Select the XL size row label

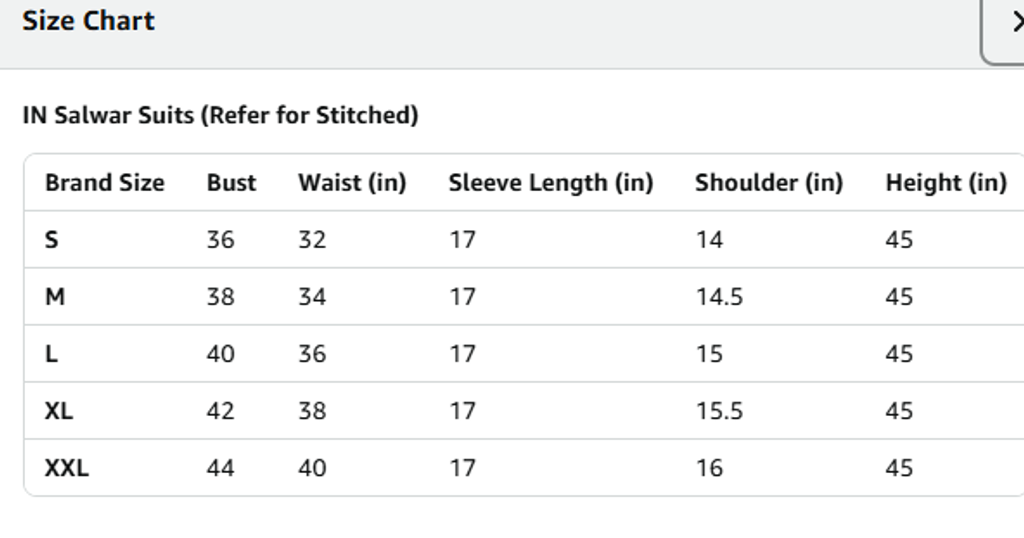59,411
